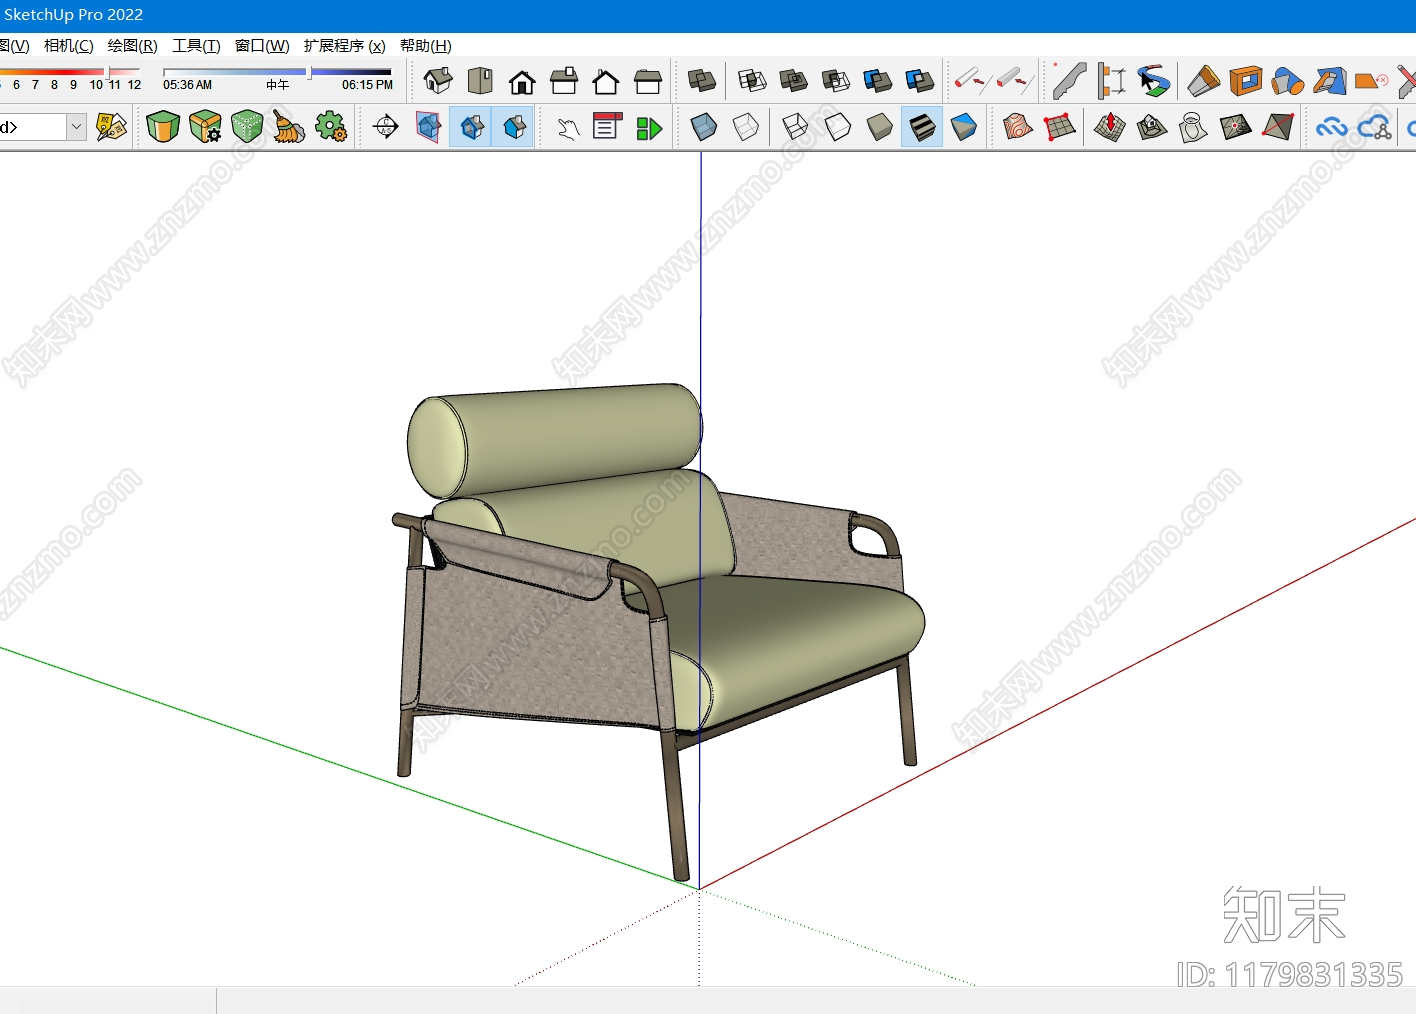Select the Sandbox Add Detail tool
Image resolution: width=1416 pixels, height=1014 pixels.
(x=1236, y=127)
